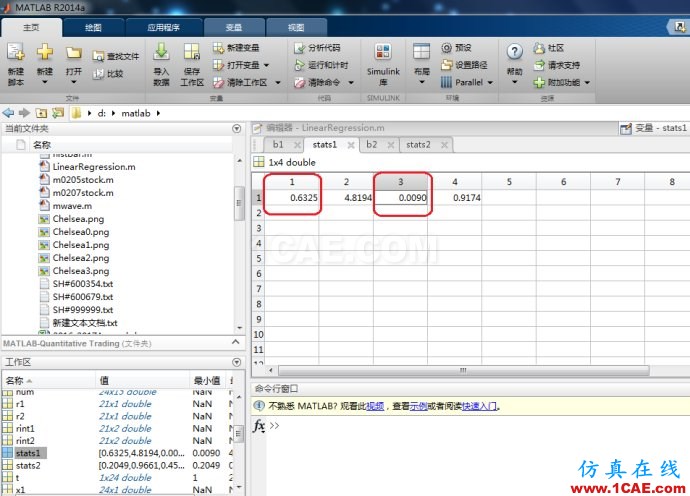The height and width of the screenshot is (496, 690).
Task: Switch to the Home (主页) ribbon tab
Action: pyautogui.click(x=31, y=27)
